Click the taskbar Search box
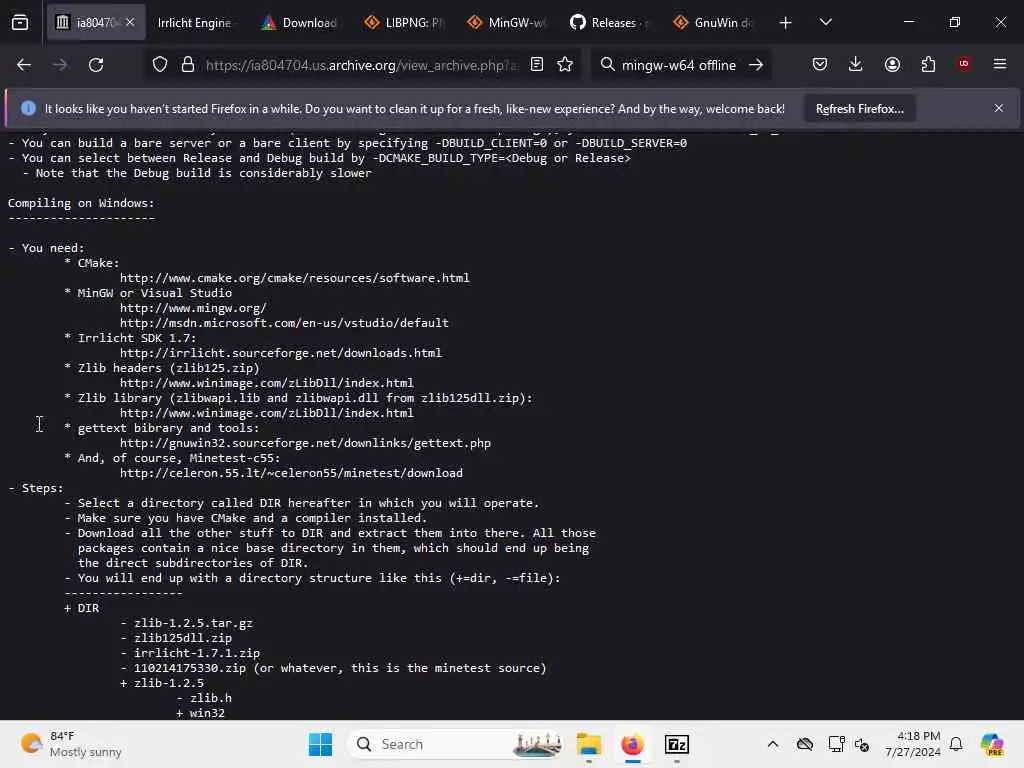This screenshot has height=768, width=1024. pyautogui.click(x=457, y=744)
